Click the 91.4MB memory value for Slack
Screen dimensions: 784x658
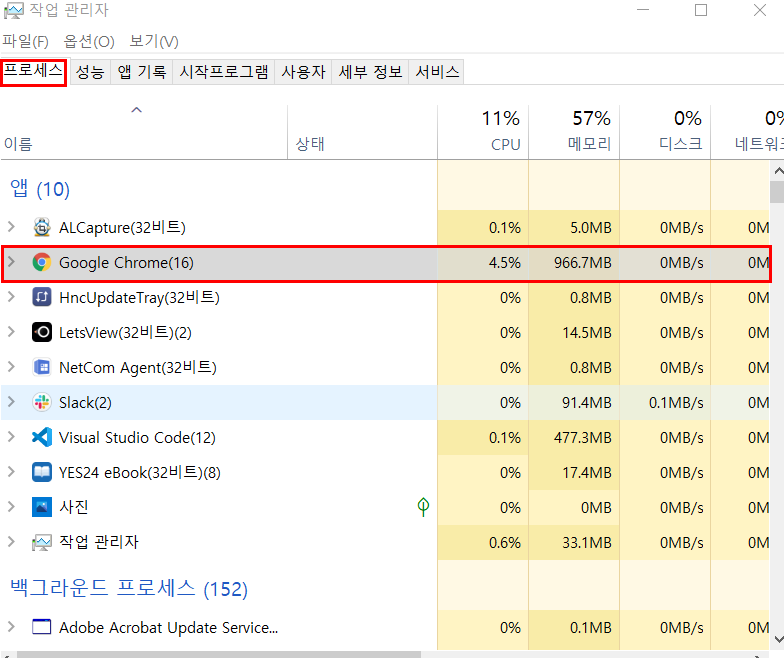[x=586, y=402]
